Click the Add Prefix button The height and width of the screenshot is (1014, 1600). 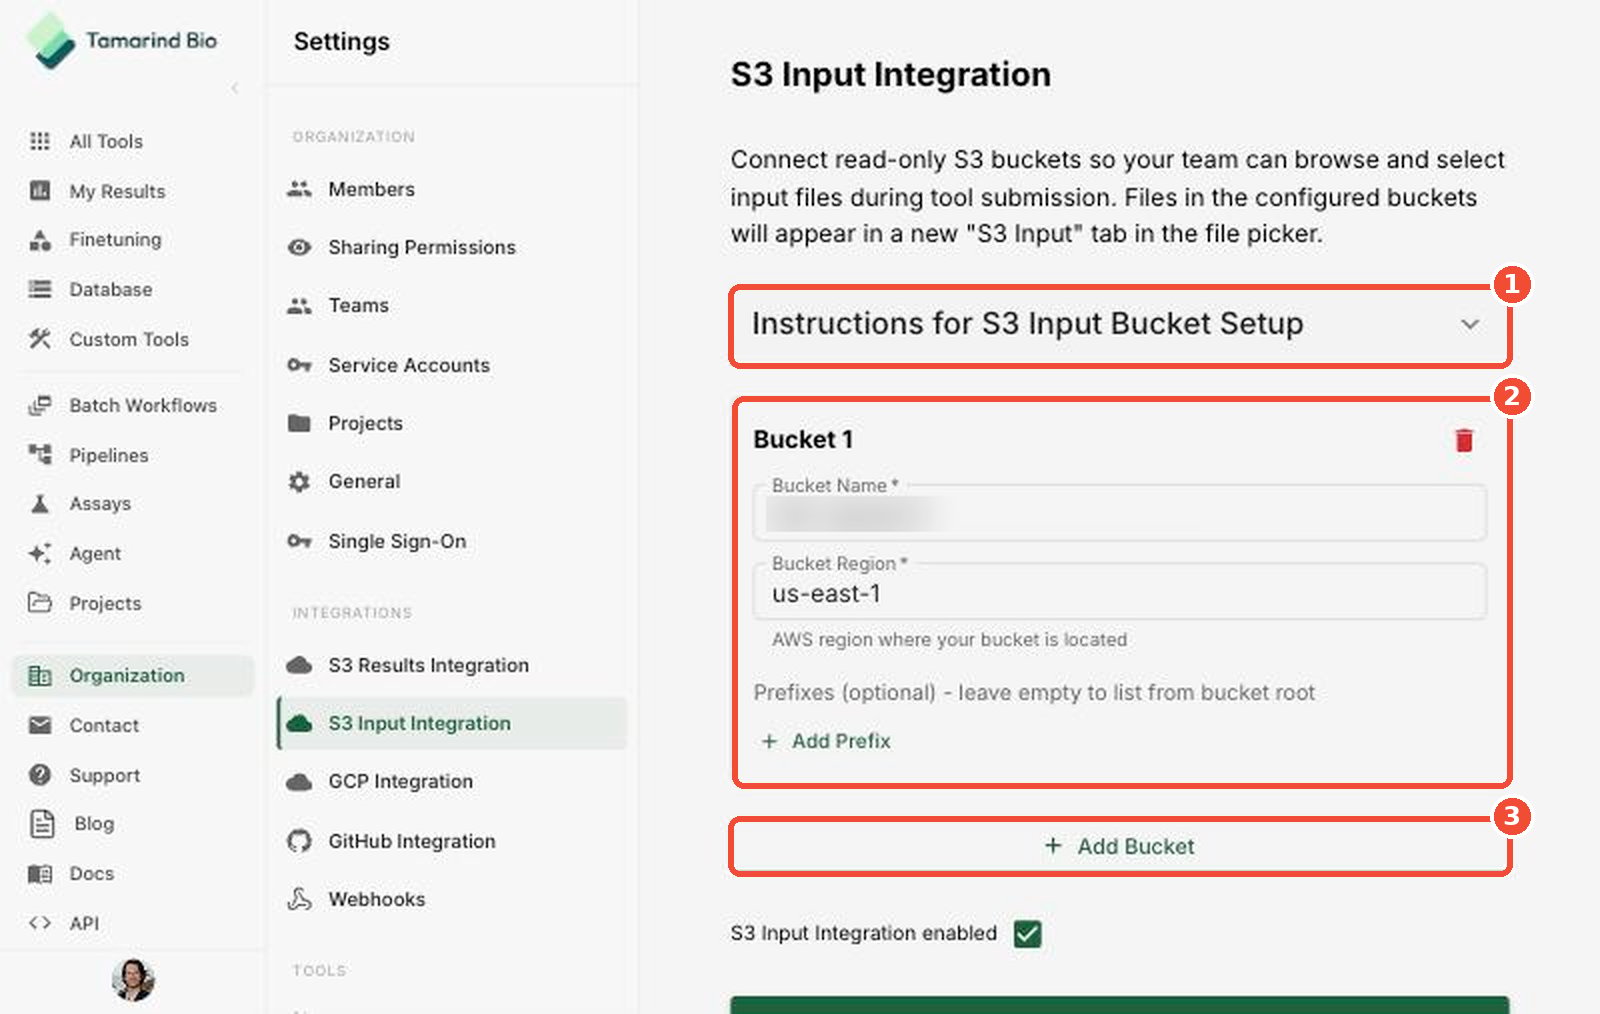pos(826,741)
